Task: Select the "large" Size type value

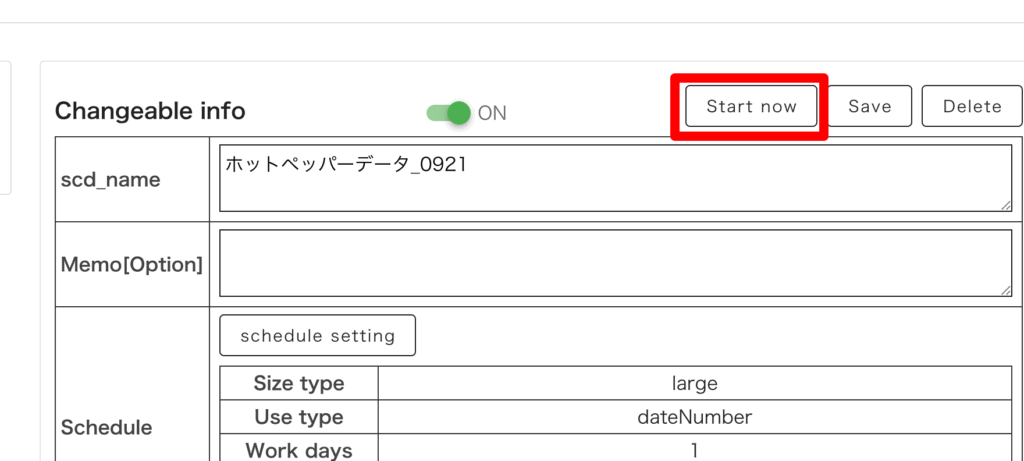Action: click(694, 383)
